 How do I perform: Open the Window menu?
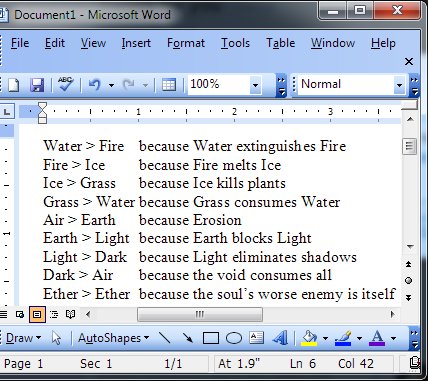coord(333,43)
